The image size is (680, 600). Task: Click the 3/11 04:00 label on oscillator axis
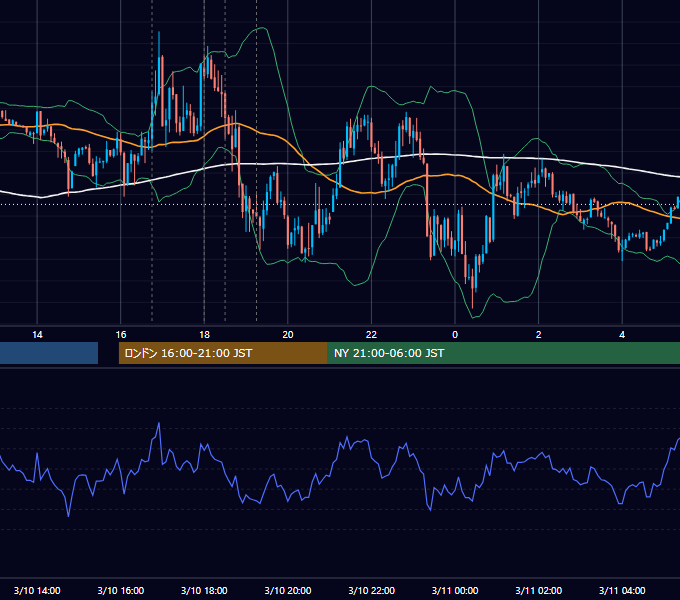point(622,590)
